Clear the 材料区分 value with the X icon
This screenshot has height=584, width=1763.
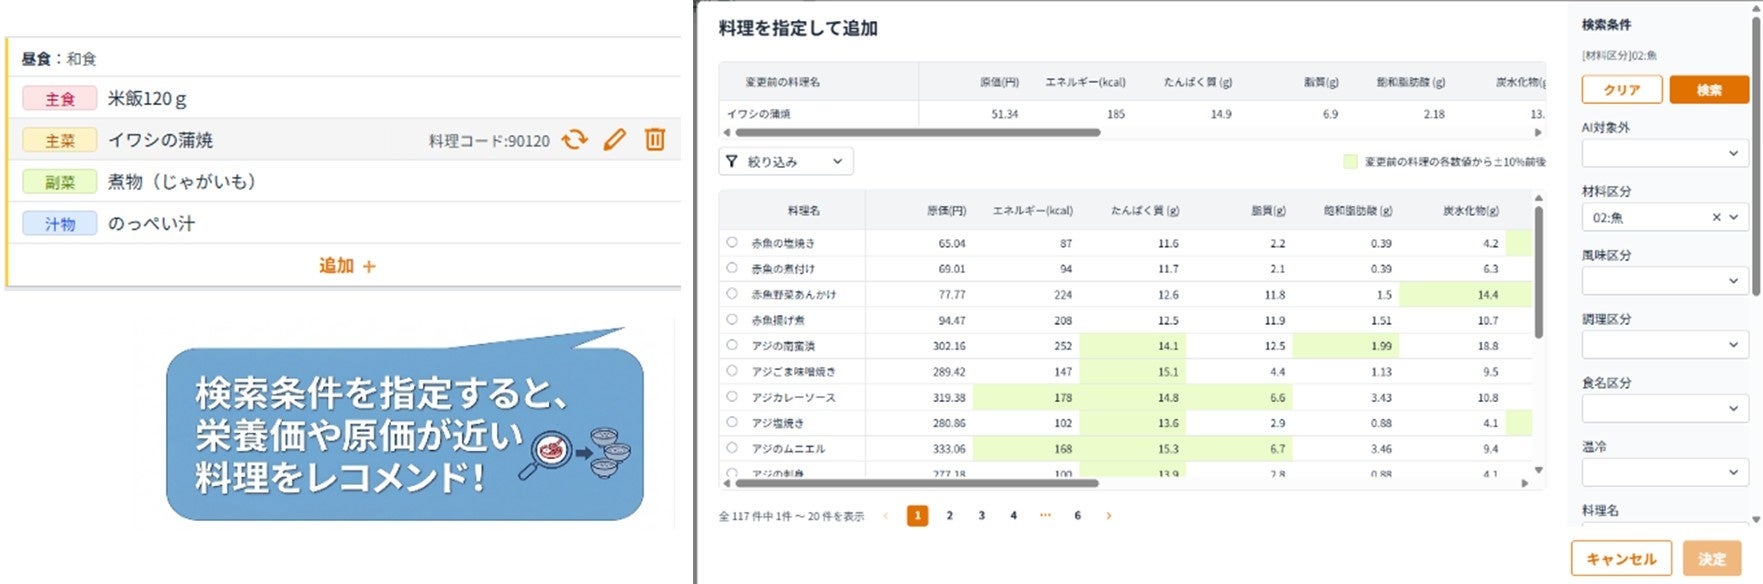click(x=1716, y=217)
